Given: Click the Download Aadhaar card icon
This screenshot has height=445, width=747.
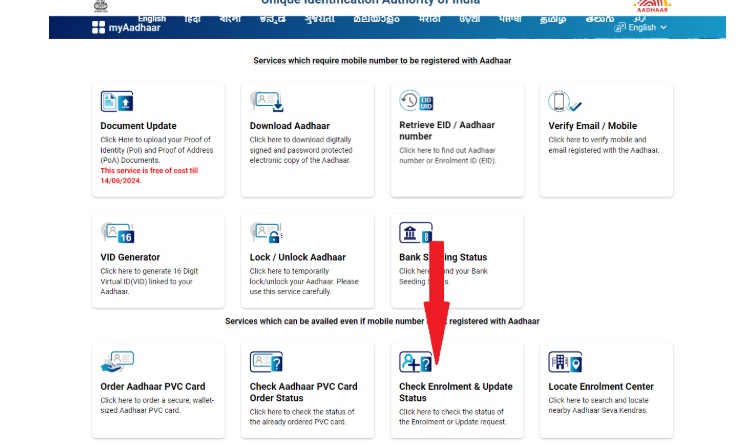Looking at the screenshot, I should click(267, 101).
